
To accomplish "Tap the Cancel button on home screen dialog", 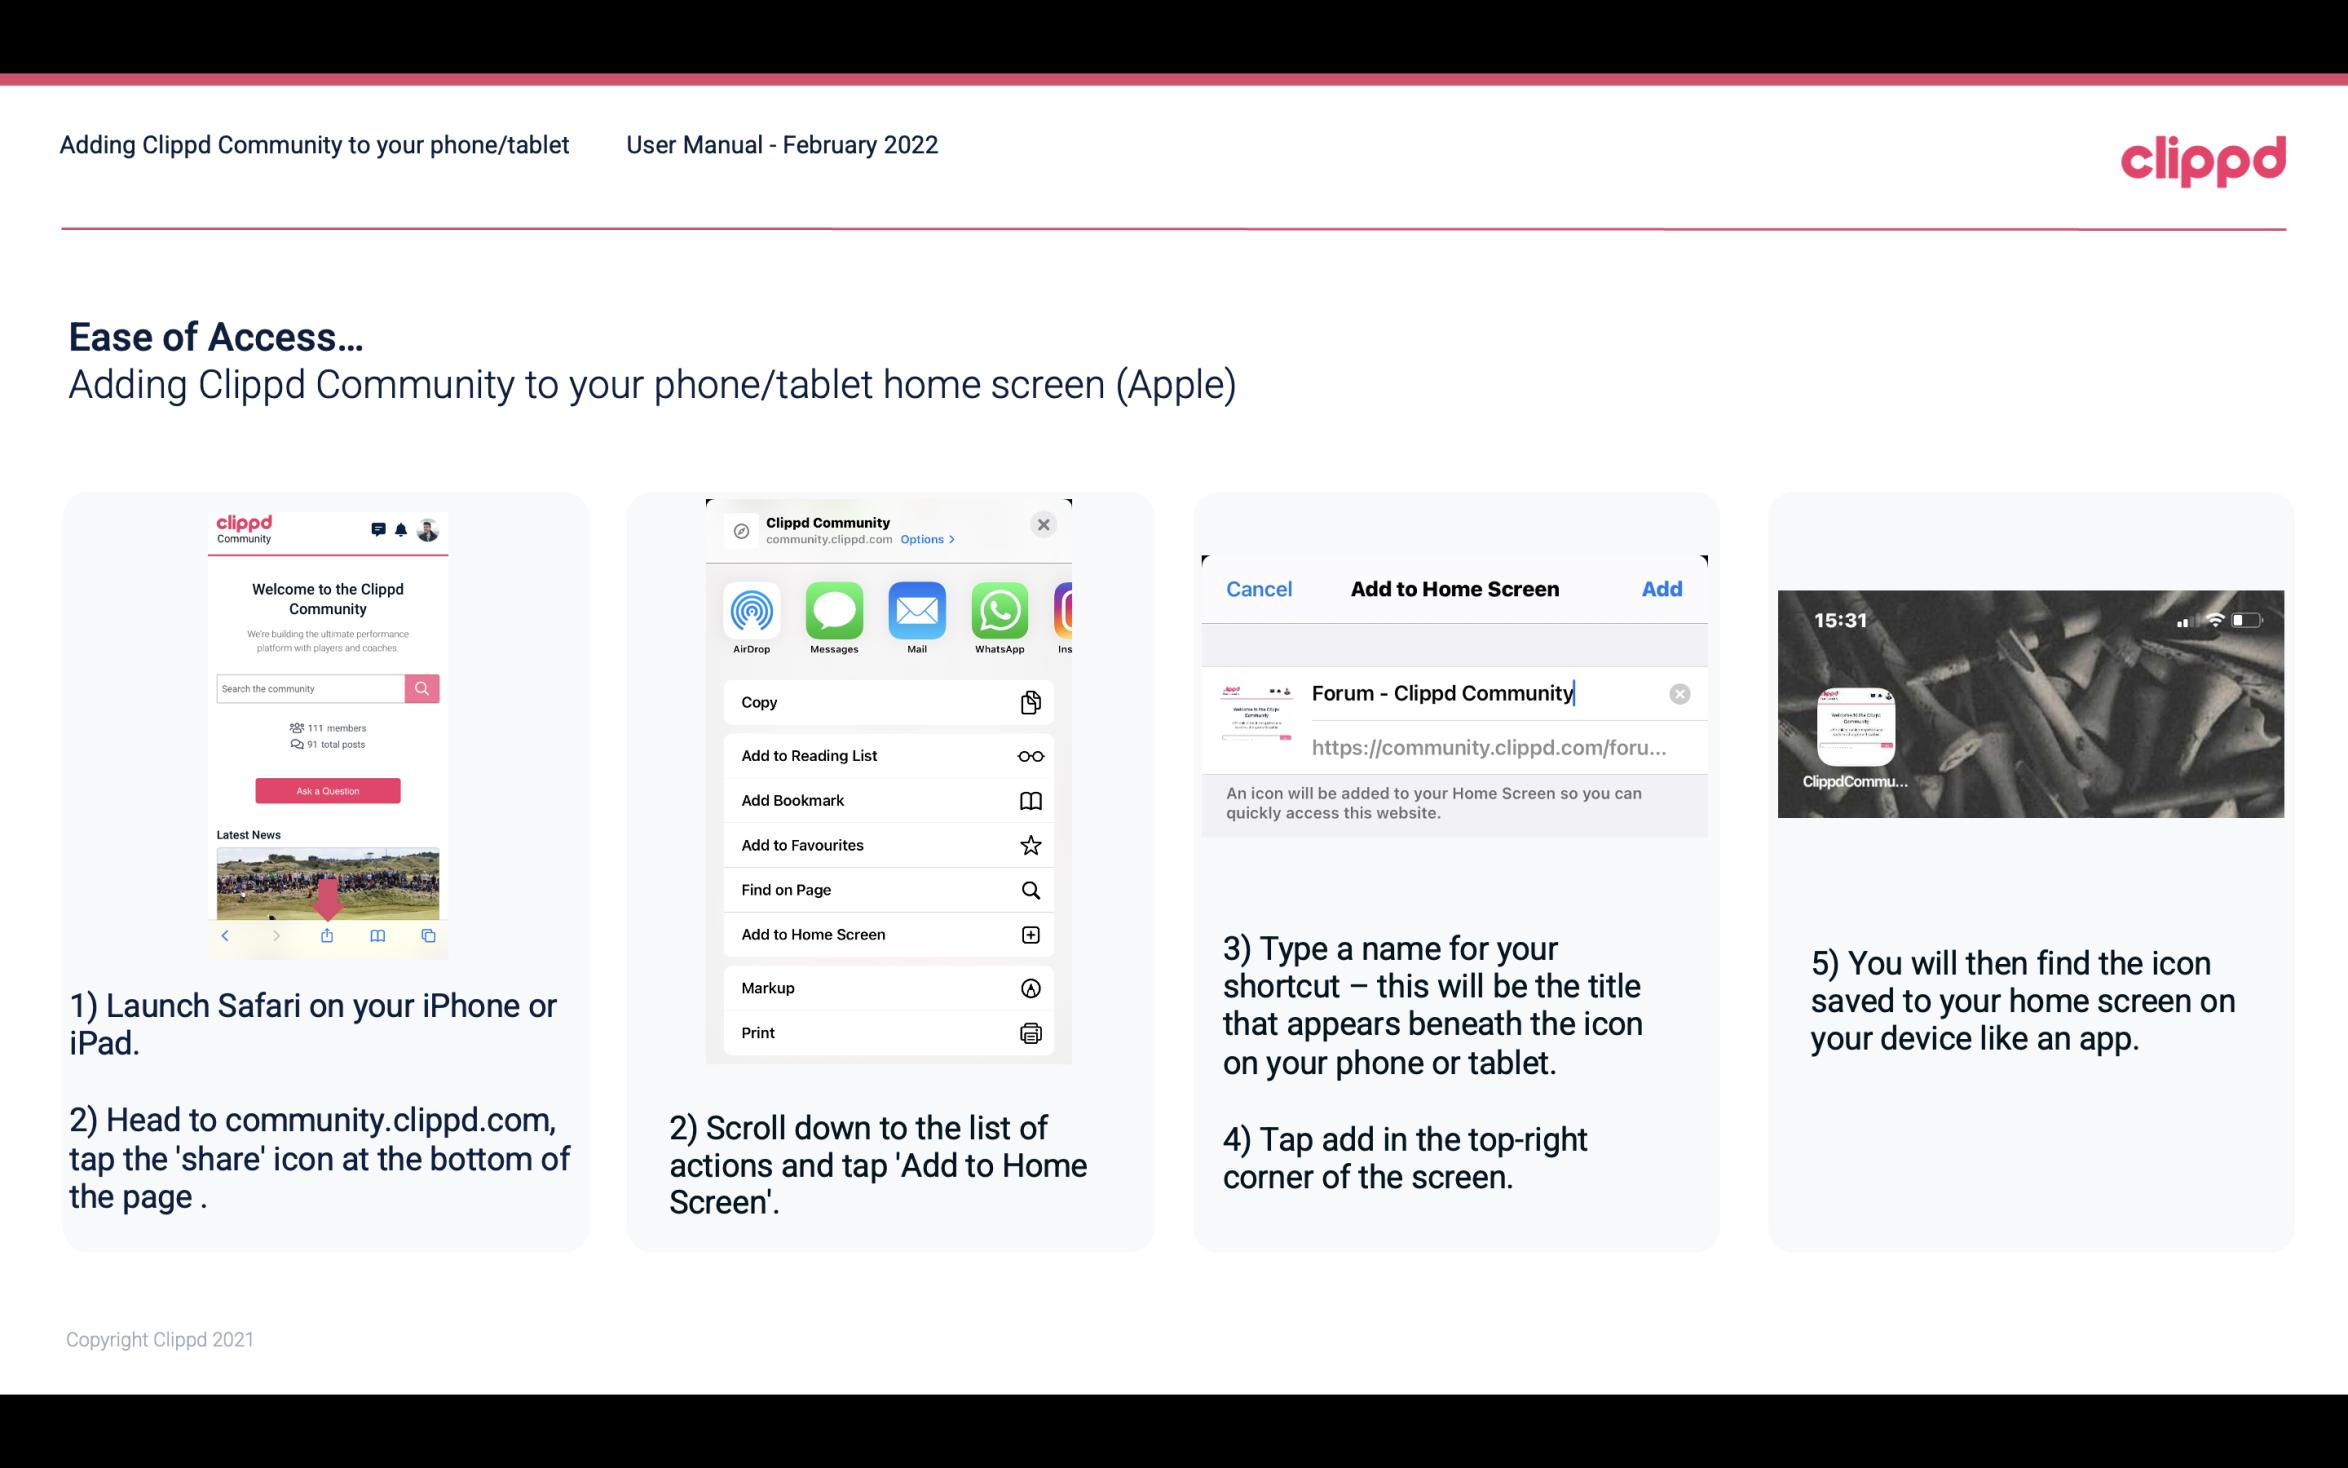I will (x=1258, y=587).
